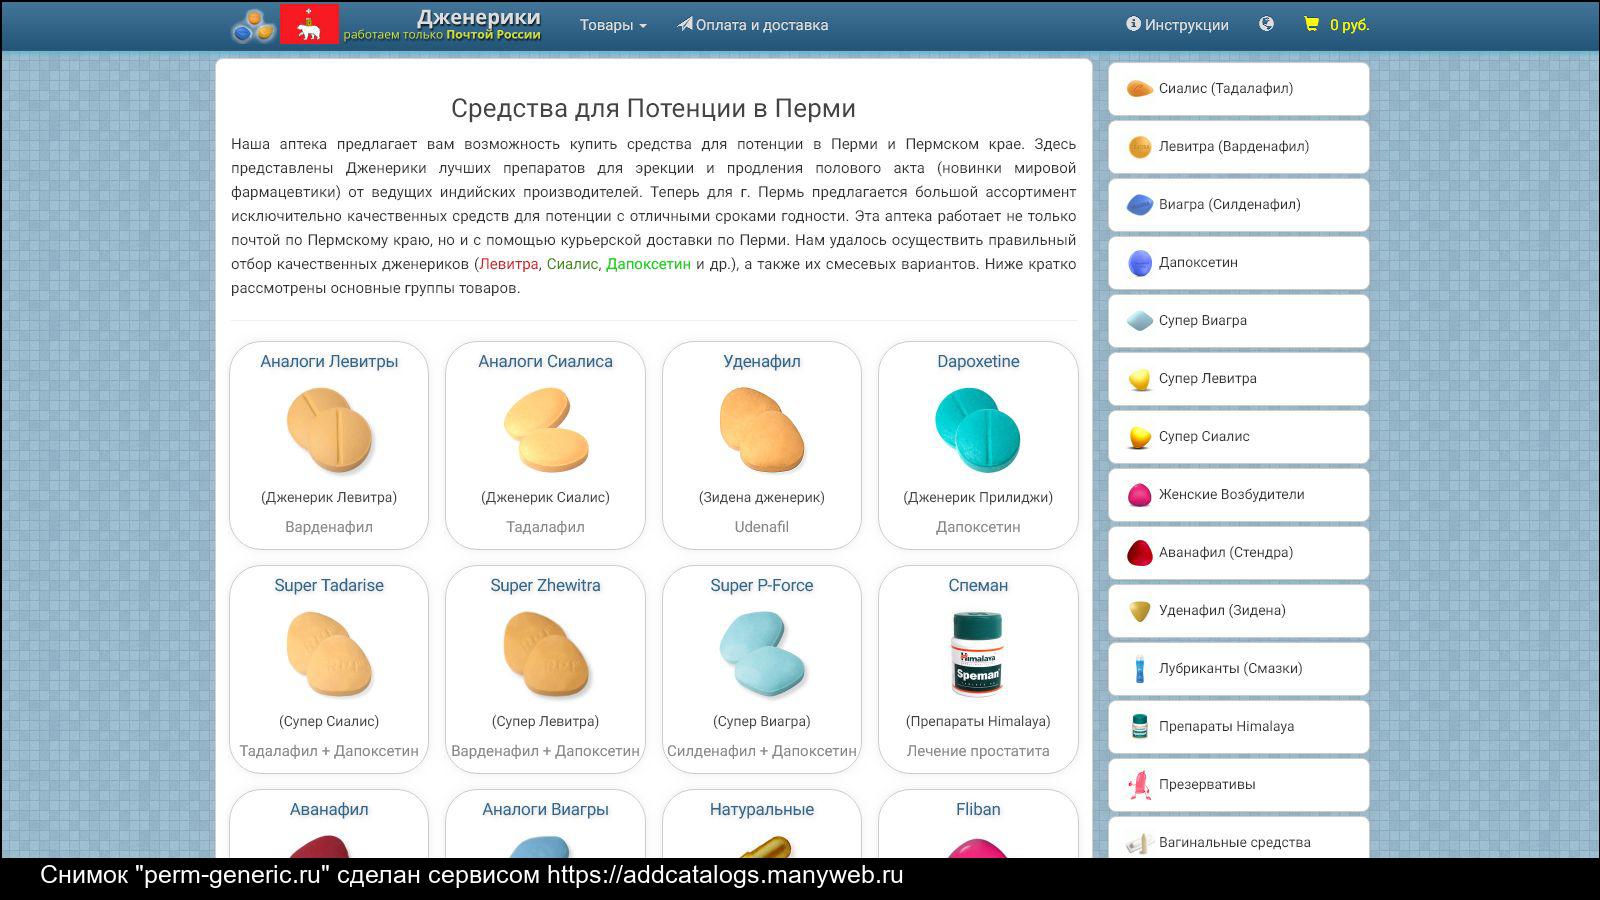Image resolution: width=1600 pixels, height=900 pixels.
Task: Click the Аналоги Сиалиса pill image
Action: [545, 430]
